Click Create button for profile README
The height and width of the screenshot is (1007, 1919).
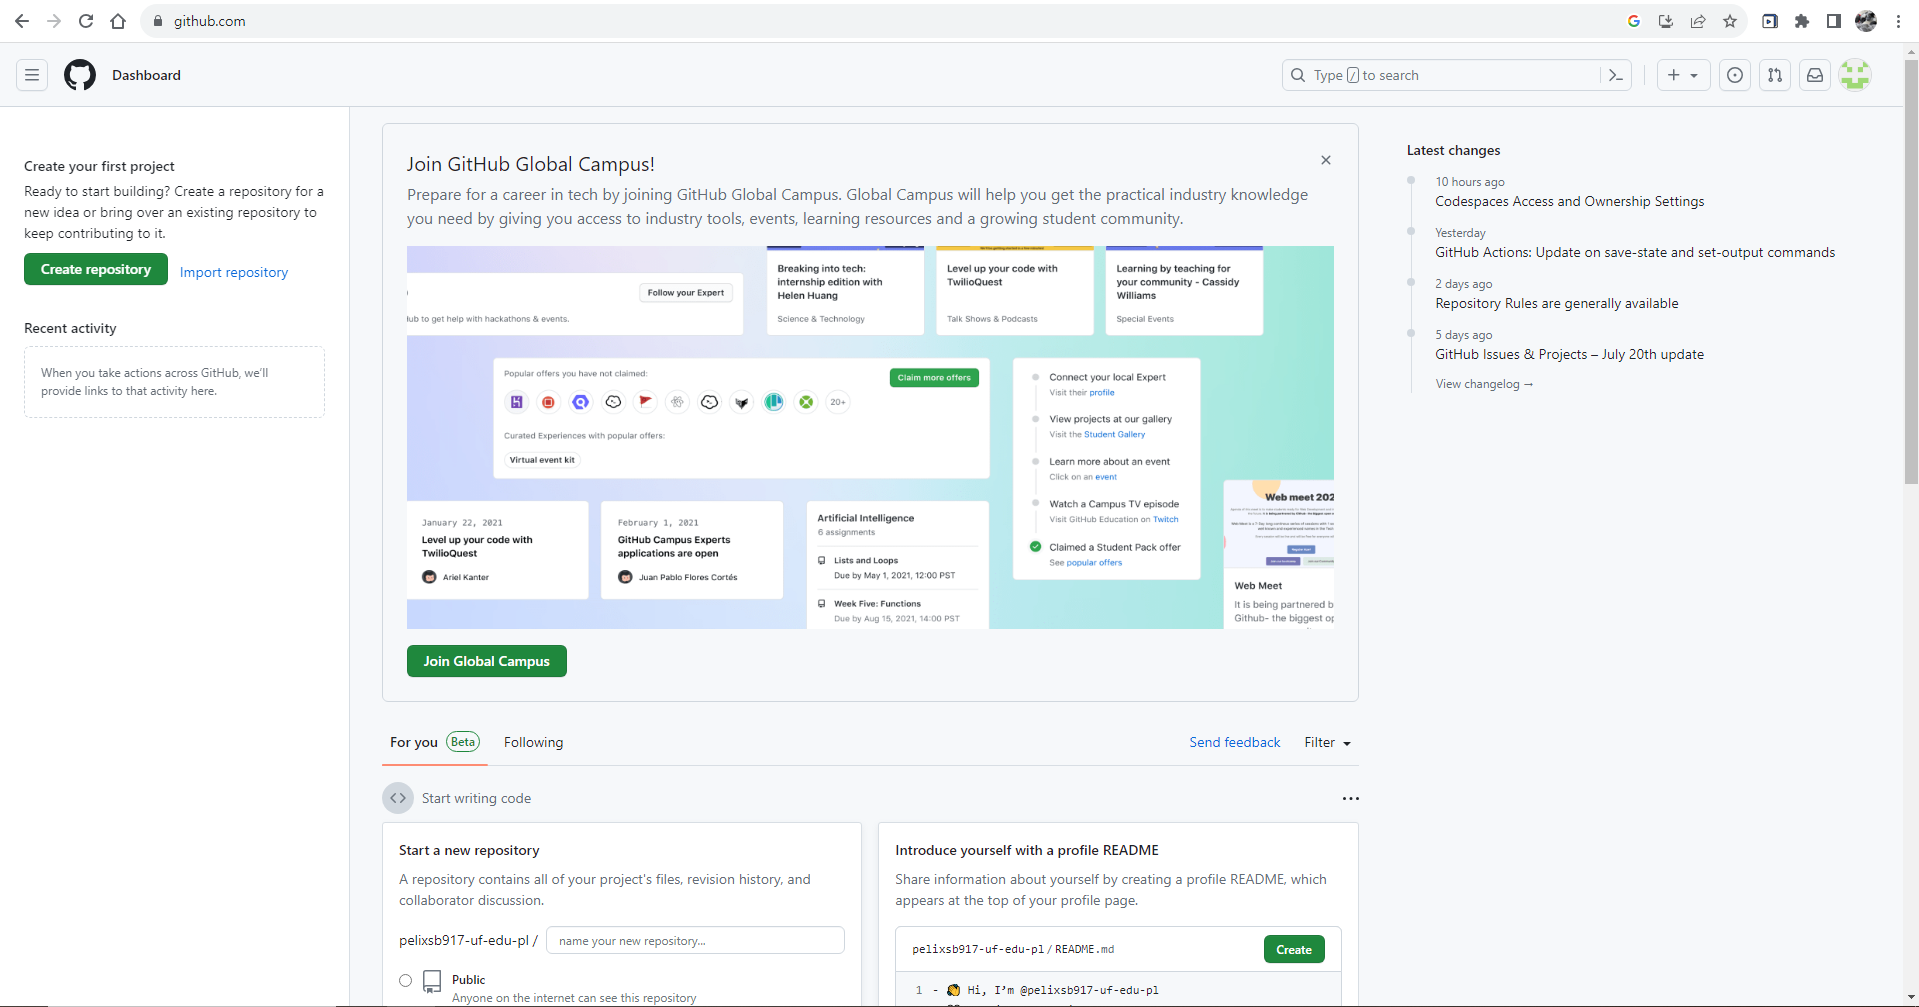click(1294, 949)
